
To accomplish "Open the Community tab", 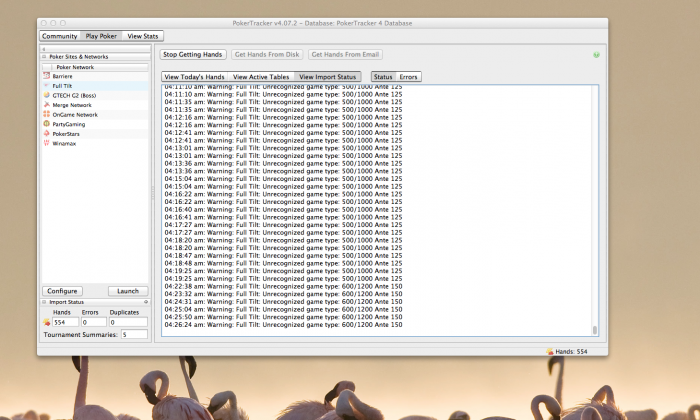I will coord(59,36).
